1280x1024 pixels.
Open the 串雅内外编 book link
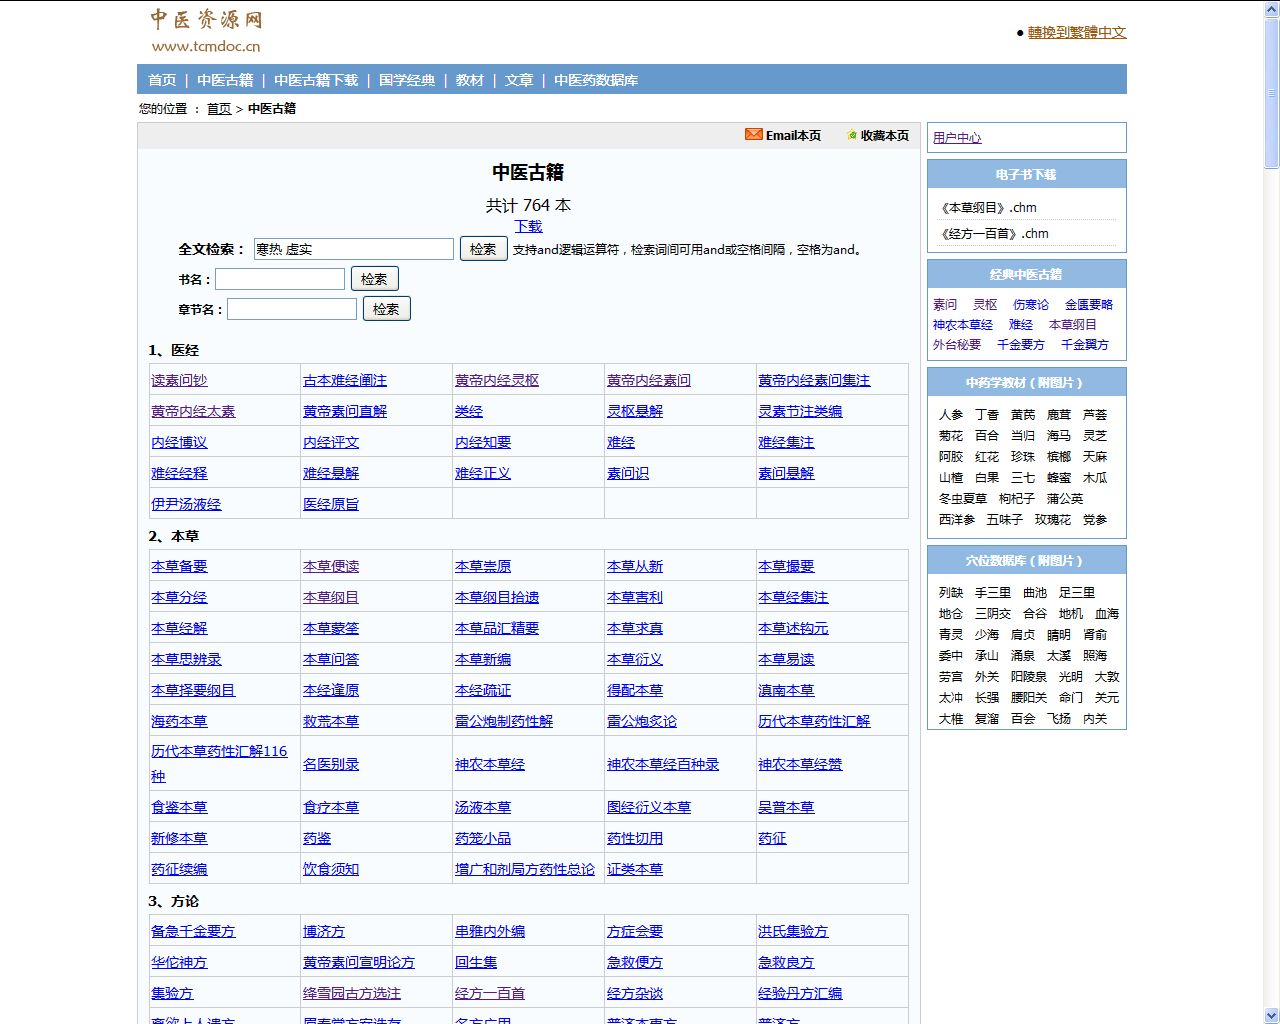490,932
